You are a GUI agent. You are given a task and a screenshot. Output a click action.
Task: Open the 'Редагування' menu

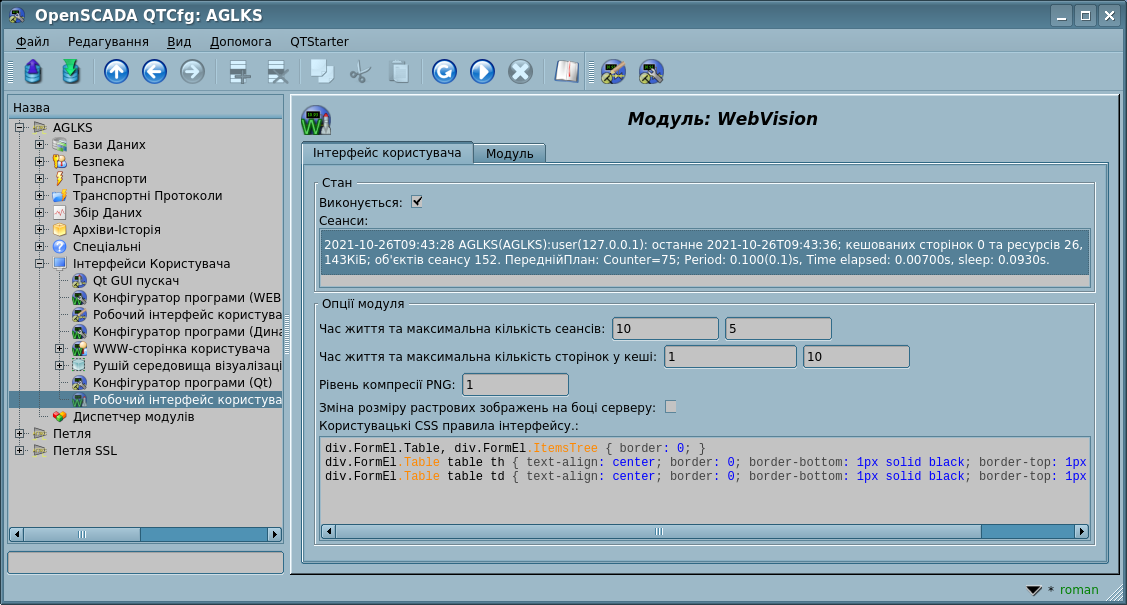pyautogui.click(x=108, y=42)
